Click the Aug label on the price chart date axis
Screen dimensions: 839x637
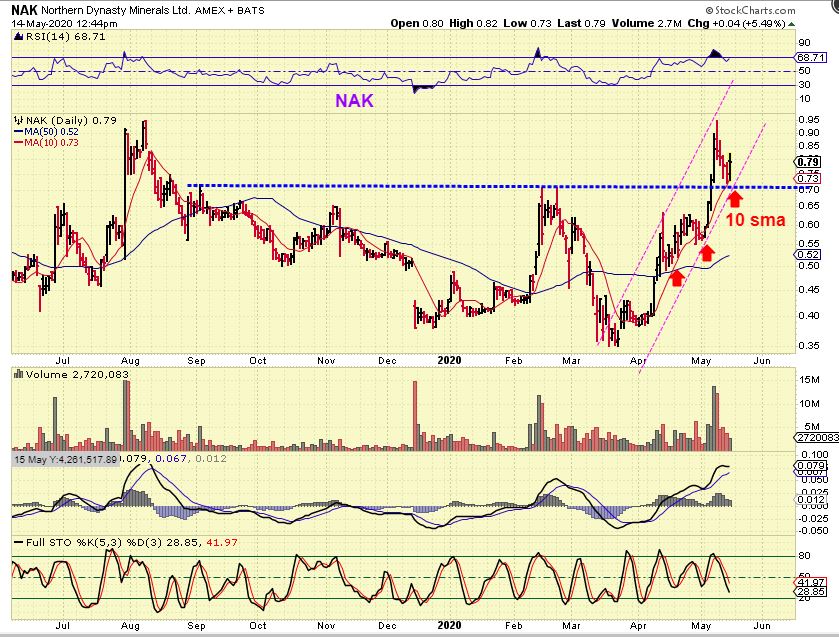pos(130,361)
